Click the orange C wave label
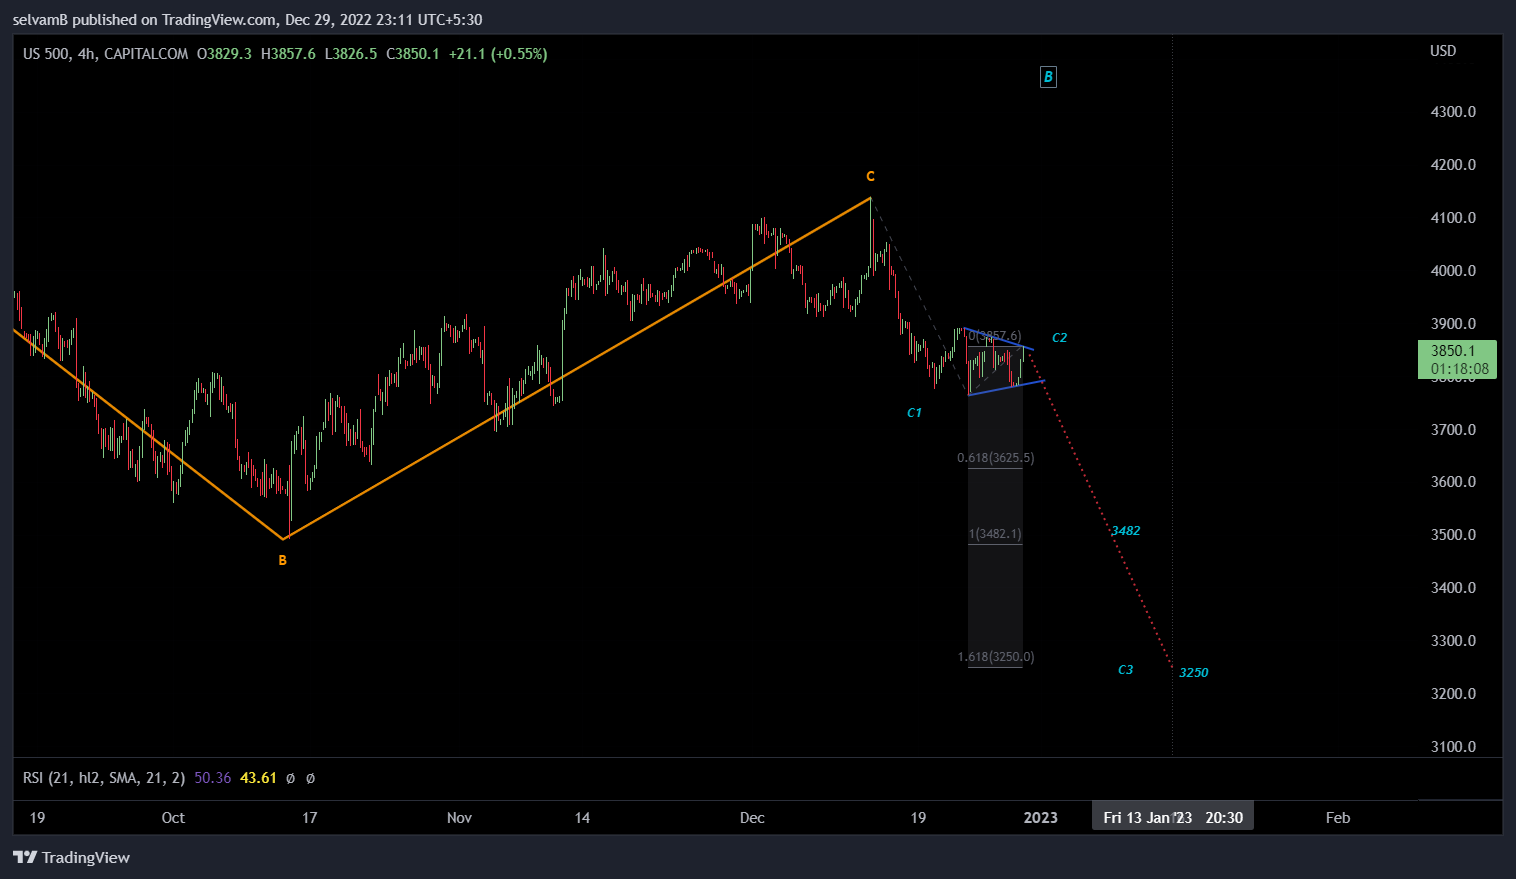Image resolution: width=1516 pixels, height=879 pixels. (x=870, y=176)
